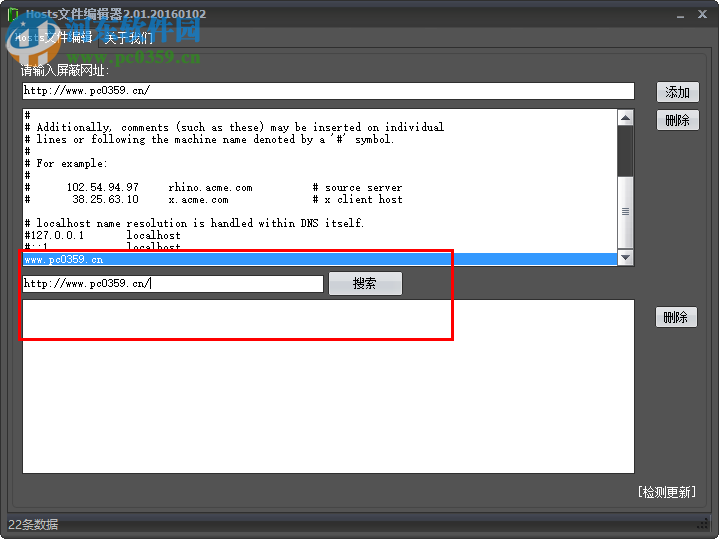
Task: Open the 关于我们 tab
Action: [x=129, y=38]
